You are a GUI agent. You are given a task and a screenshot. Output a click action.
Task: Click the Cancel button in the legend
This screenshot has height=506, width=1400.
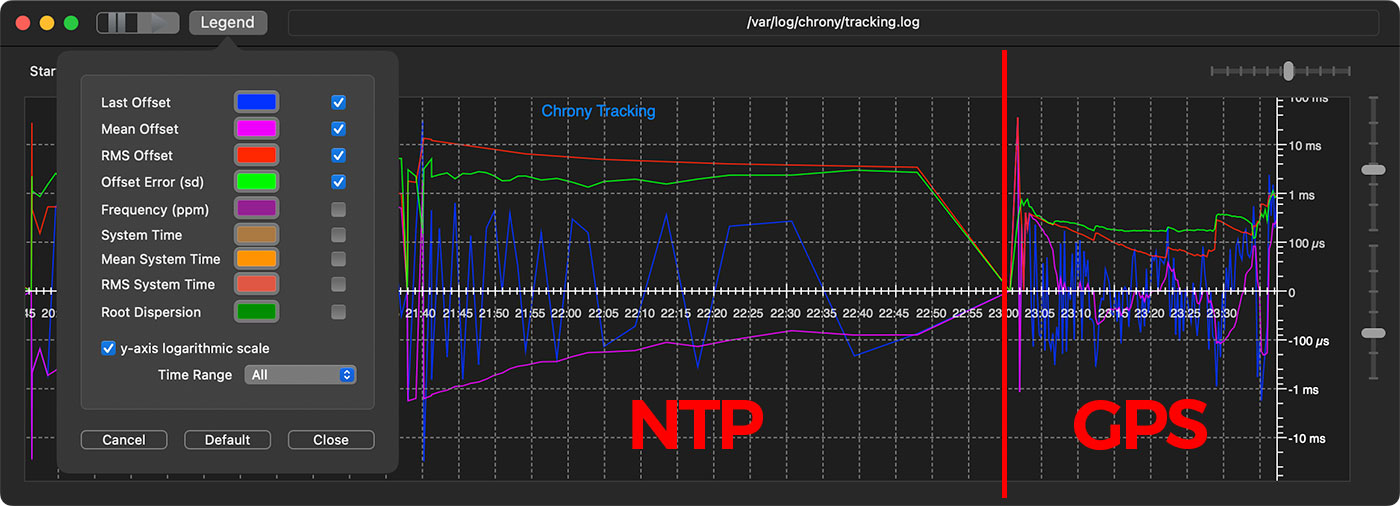[124, 440]
